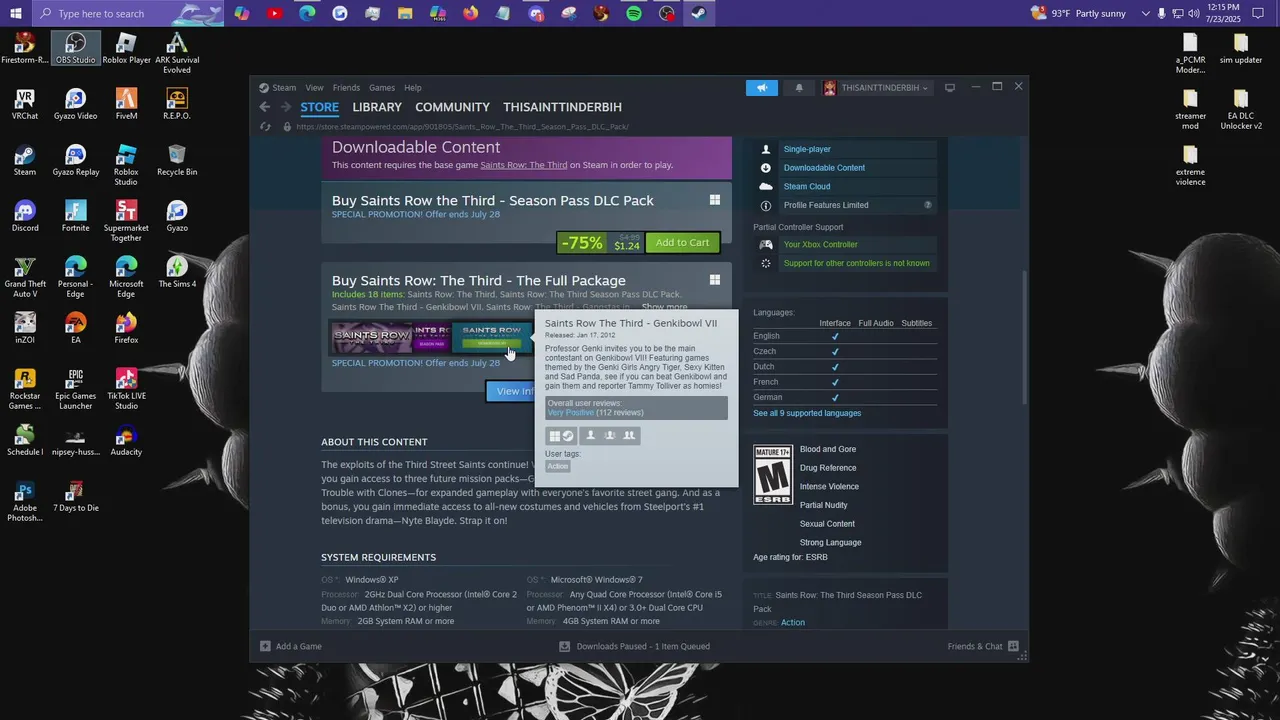The width and height of the screenshot is (1280, 720).
Task: Open 7 Days to Die desktop icon
Action: point(76,495)
